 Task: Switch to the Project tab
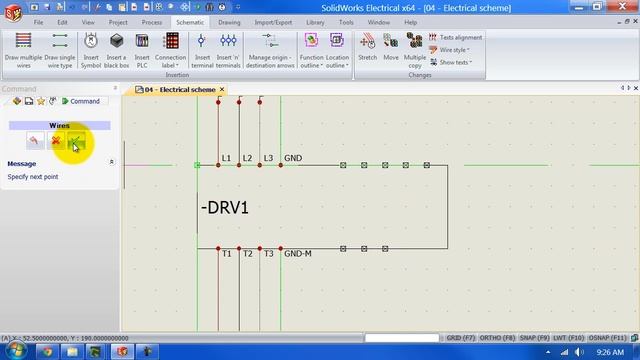click(118, 22)
